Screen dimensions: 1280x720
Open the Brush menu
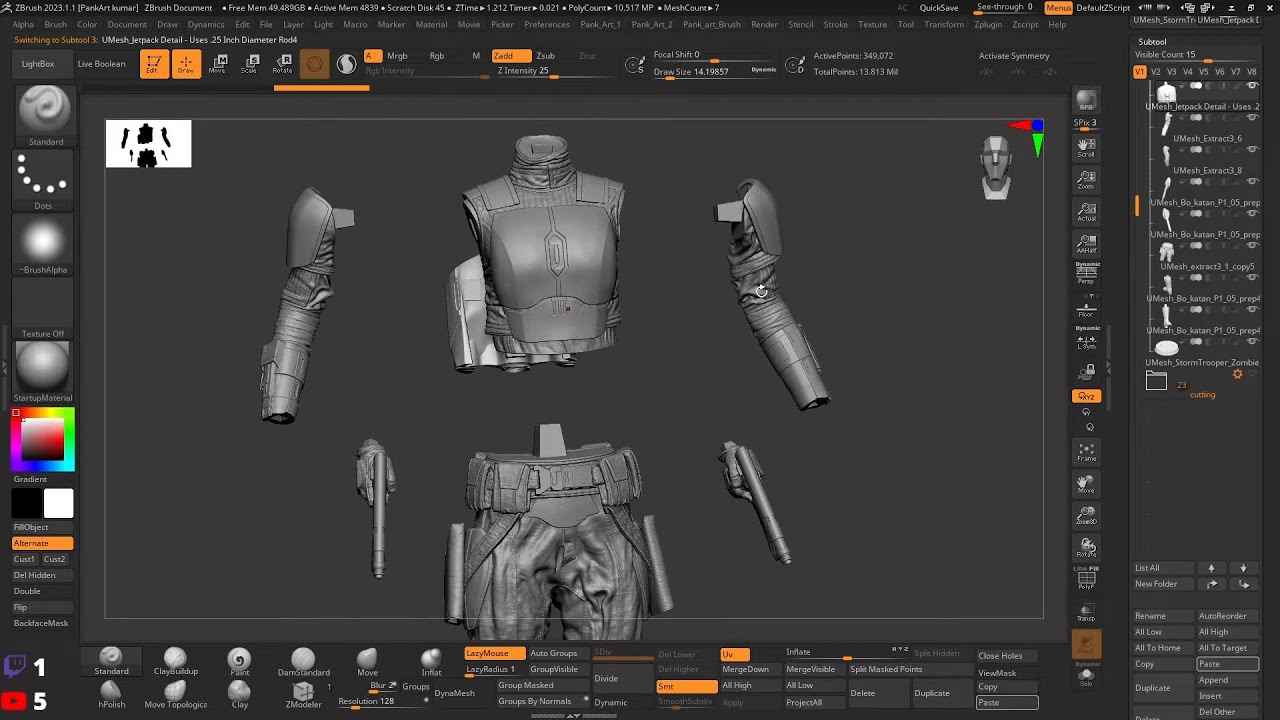click(x=55, y=24)
